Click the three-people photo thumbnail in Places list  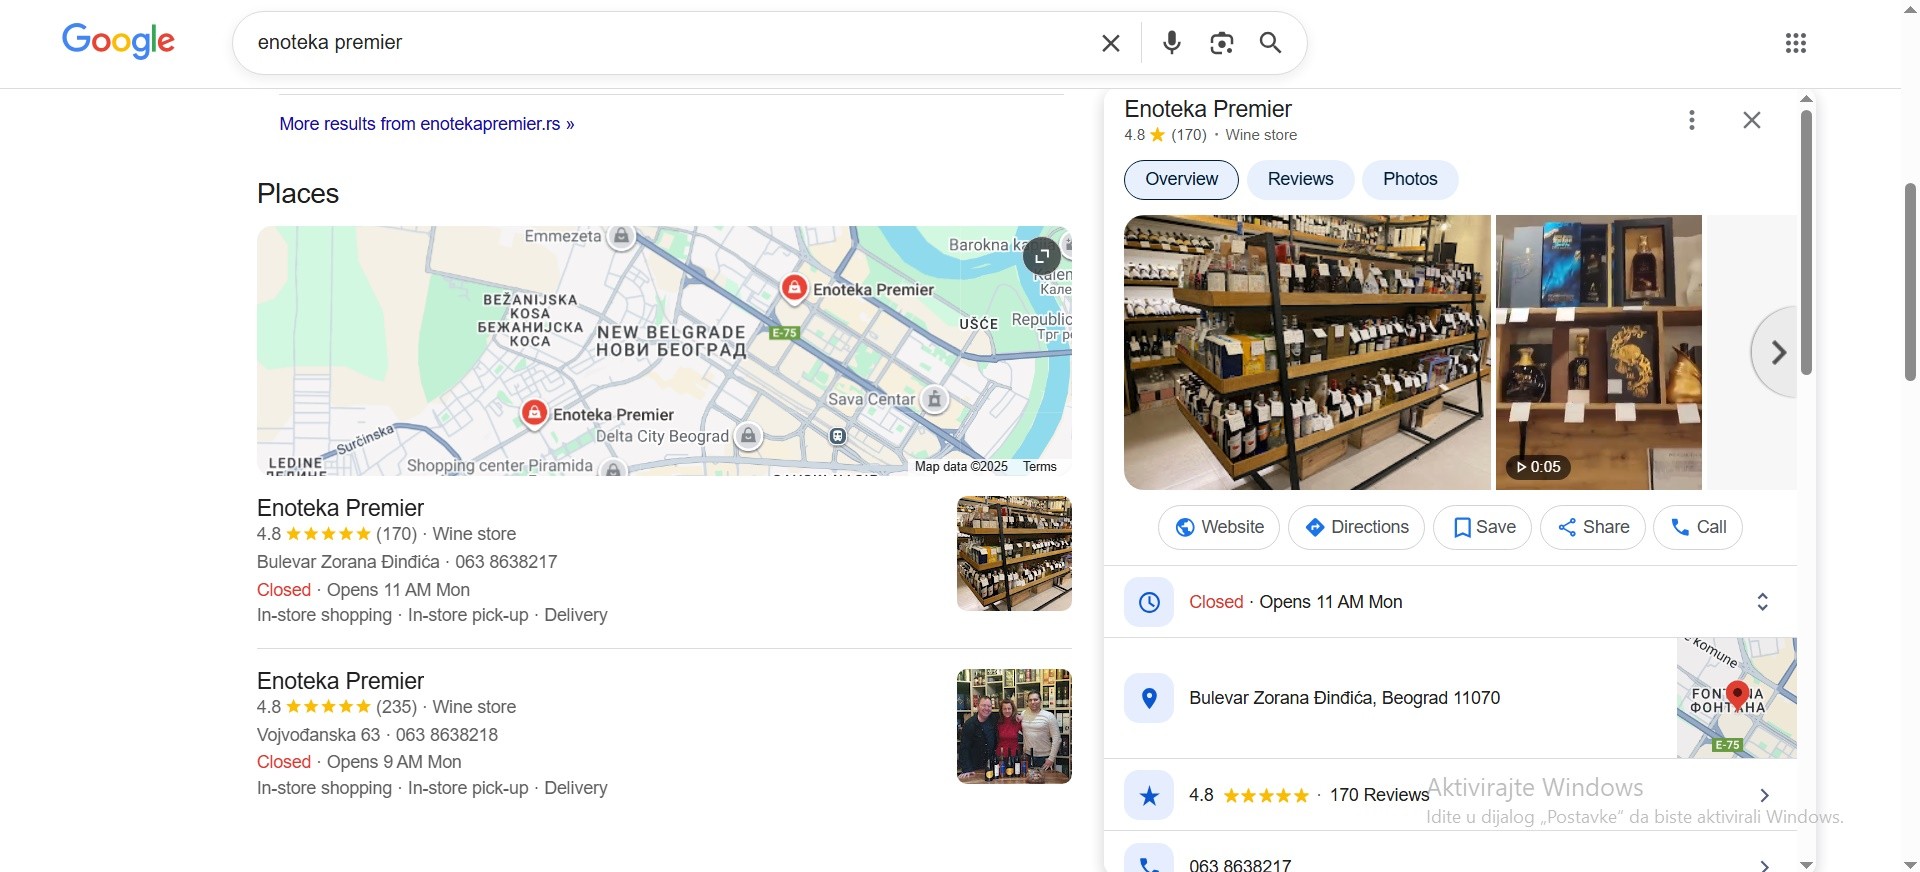1014,726
